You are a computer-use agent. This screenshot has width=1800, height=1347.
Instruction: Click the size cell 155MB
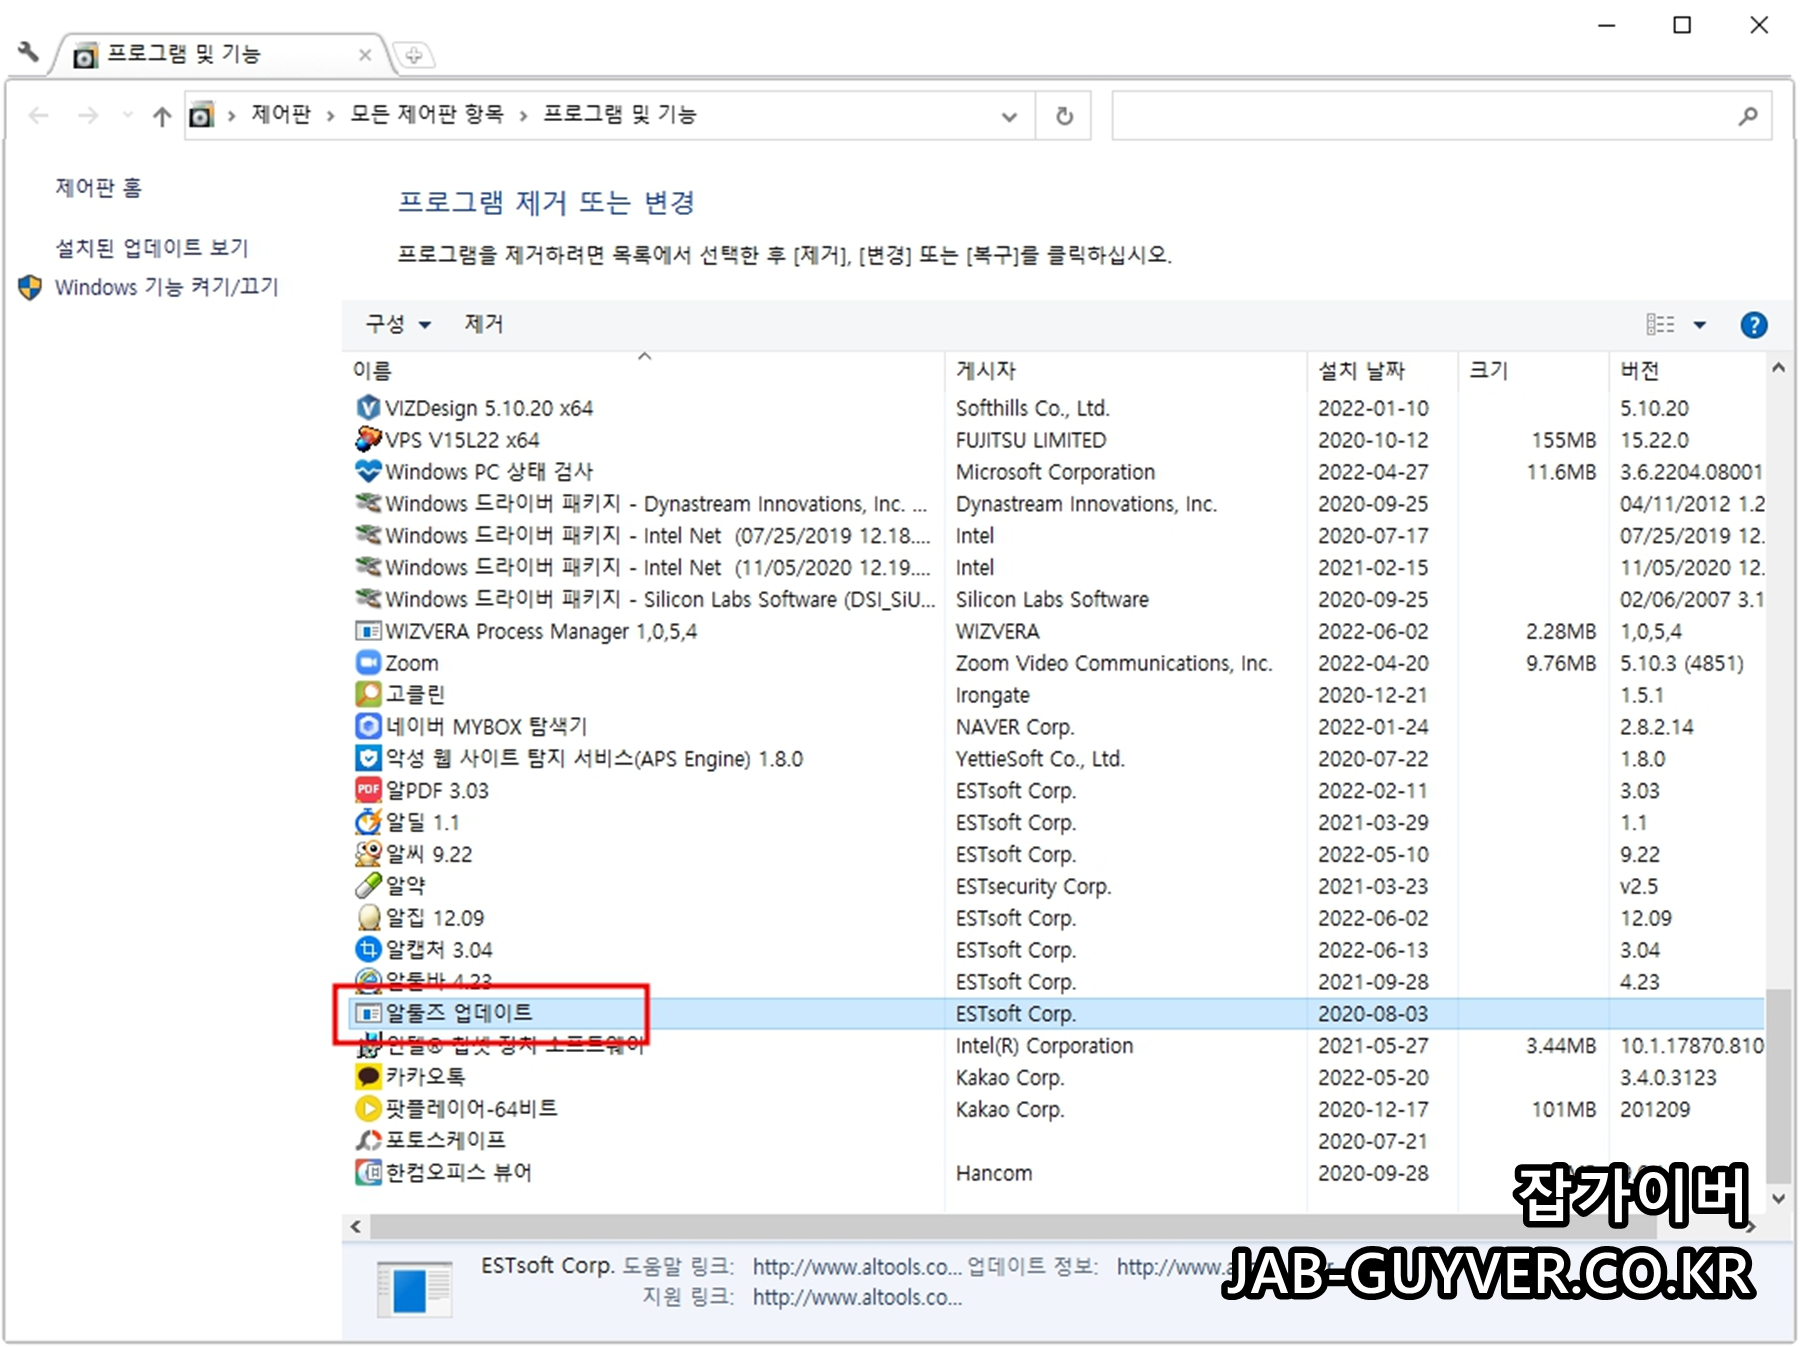click(x=1563, y=439)
